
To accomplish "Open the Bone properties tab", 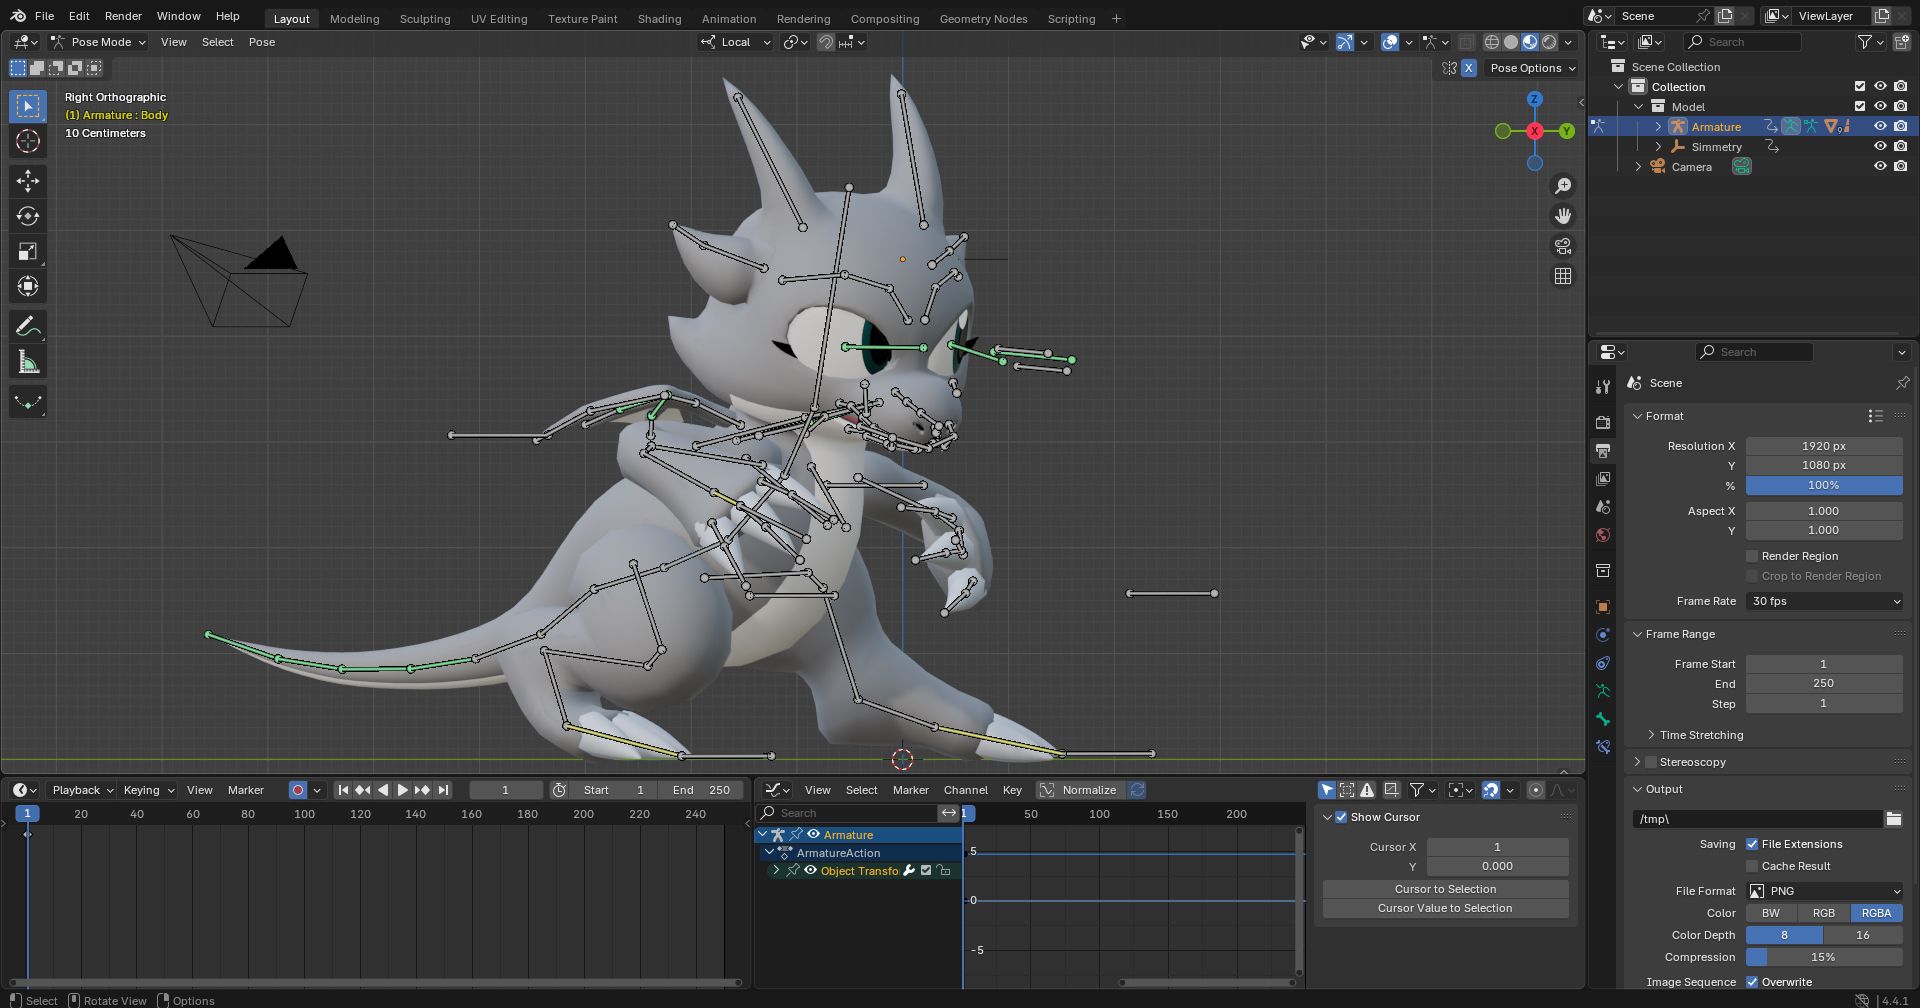I will (1603, 719).
